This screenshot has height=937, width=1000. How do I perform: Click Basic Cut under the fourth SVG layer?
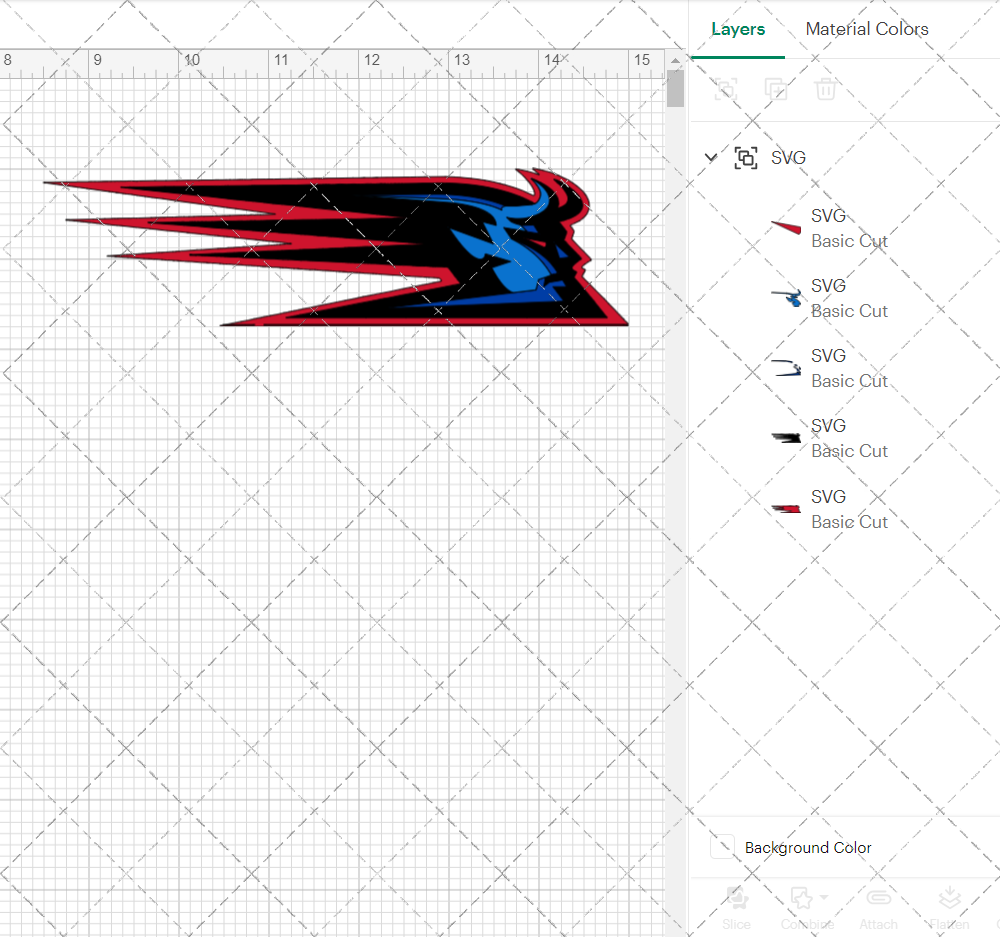point(849,452)
